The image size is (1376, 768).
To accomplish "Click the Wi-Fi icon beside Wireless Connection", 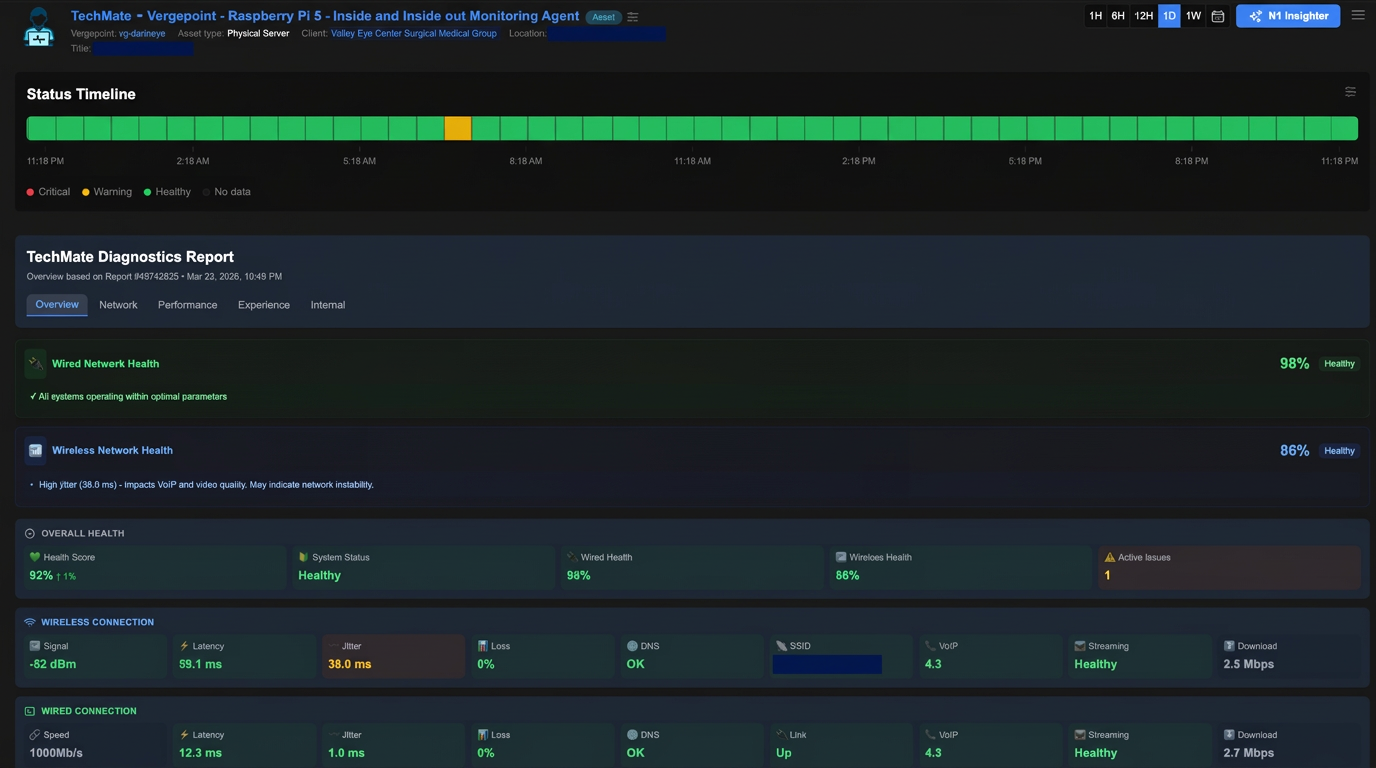I will pyautogui.click(x=30, y=622).
